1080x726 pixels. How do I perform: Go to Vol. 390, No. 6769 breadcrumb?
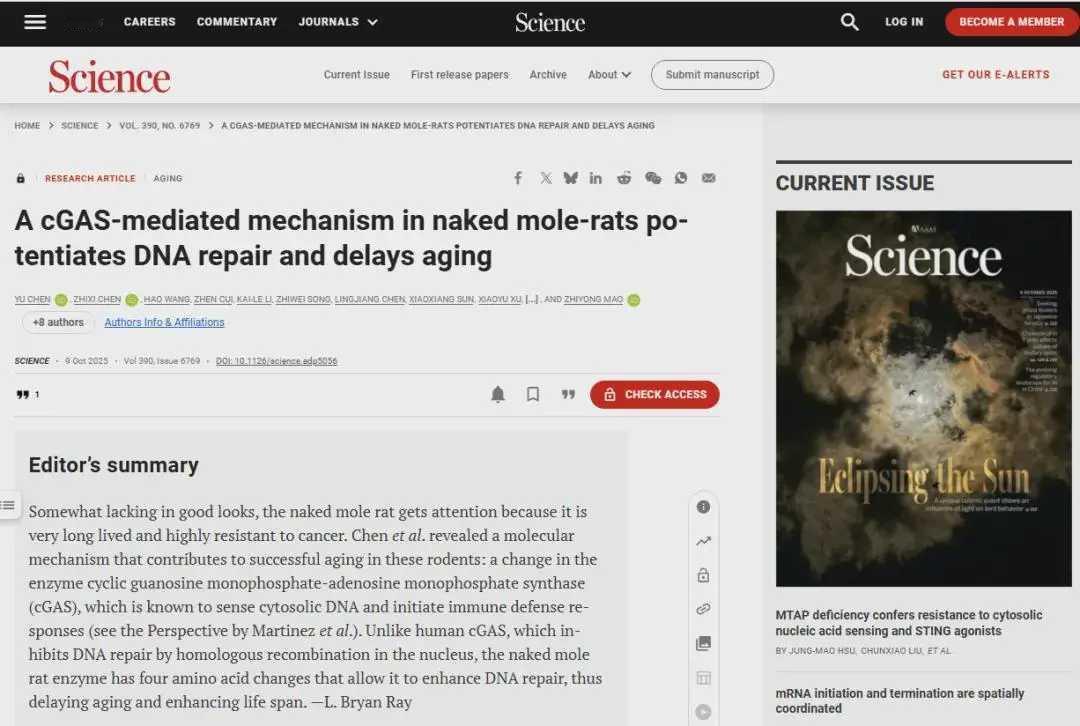coord(159,125)
